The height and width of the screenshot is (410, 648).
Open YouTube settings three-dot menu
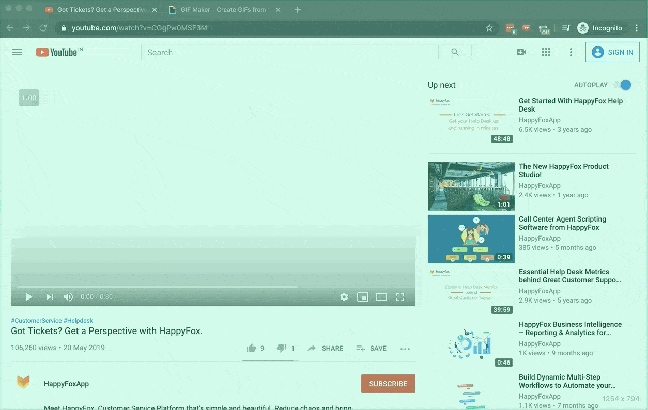pyautogui.click(x=571, y=52)
